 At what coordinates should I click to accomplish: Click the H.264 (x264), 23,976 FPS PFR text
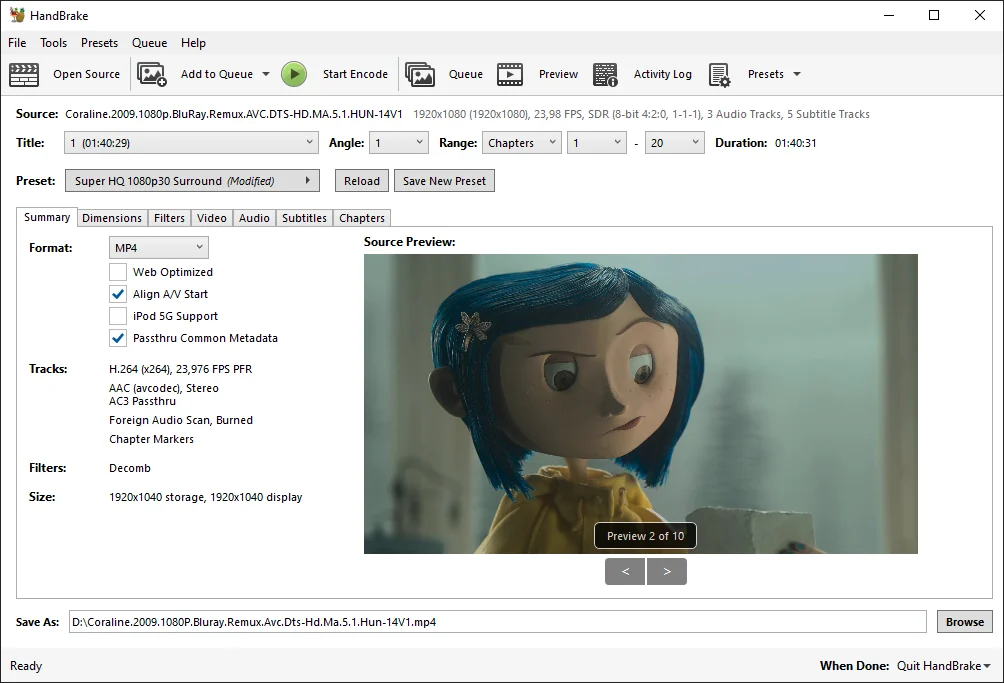tap(181, 369)
